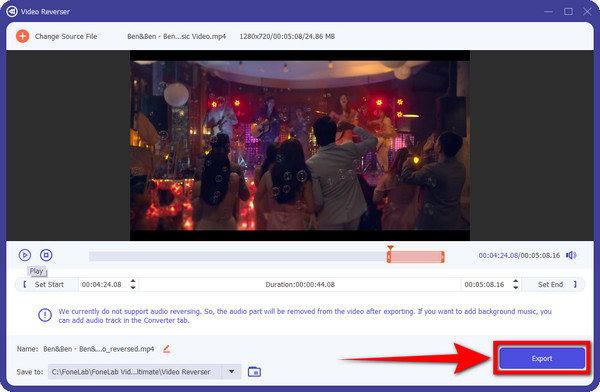Click the Set Start button
This screenshot has height=392, width=600.
[47, 284]
